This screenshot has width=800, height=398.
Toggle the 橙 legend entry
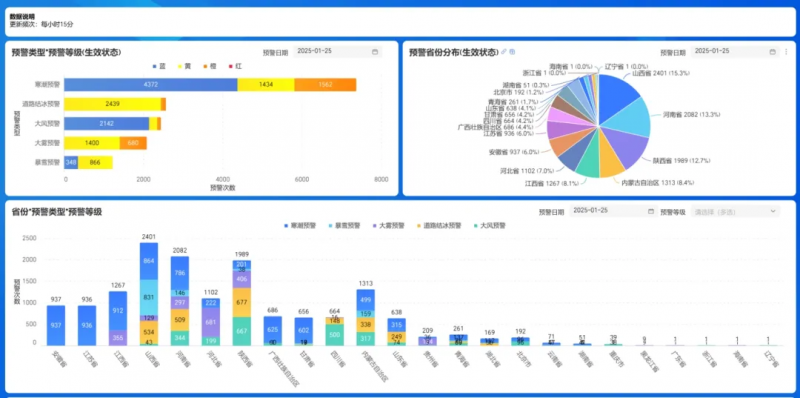tap(209, 66)
